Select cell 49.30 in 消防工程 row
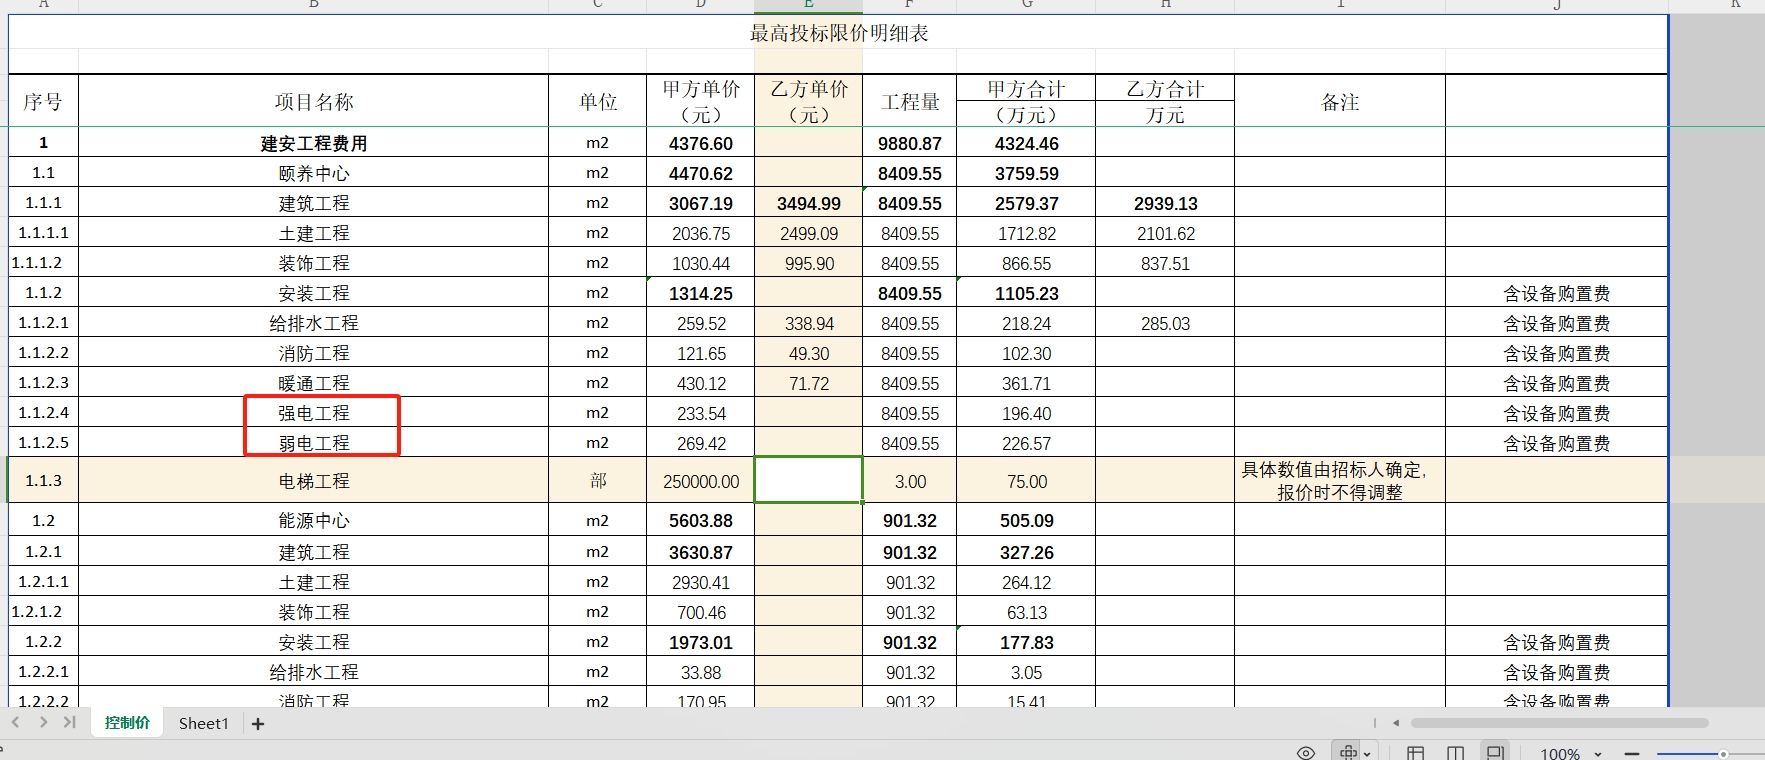This screenshot has height=760, width=1765. coord(808,353)
